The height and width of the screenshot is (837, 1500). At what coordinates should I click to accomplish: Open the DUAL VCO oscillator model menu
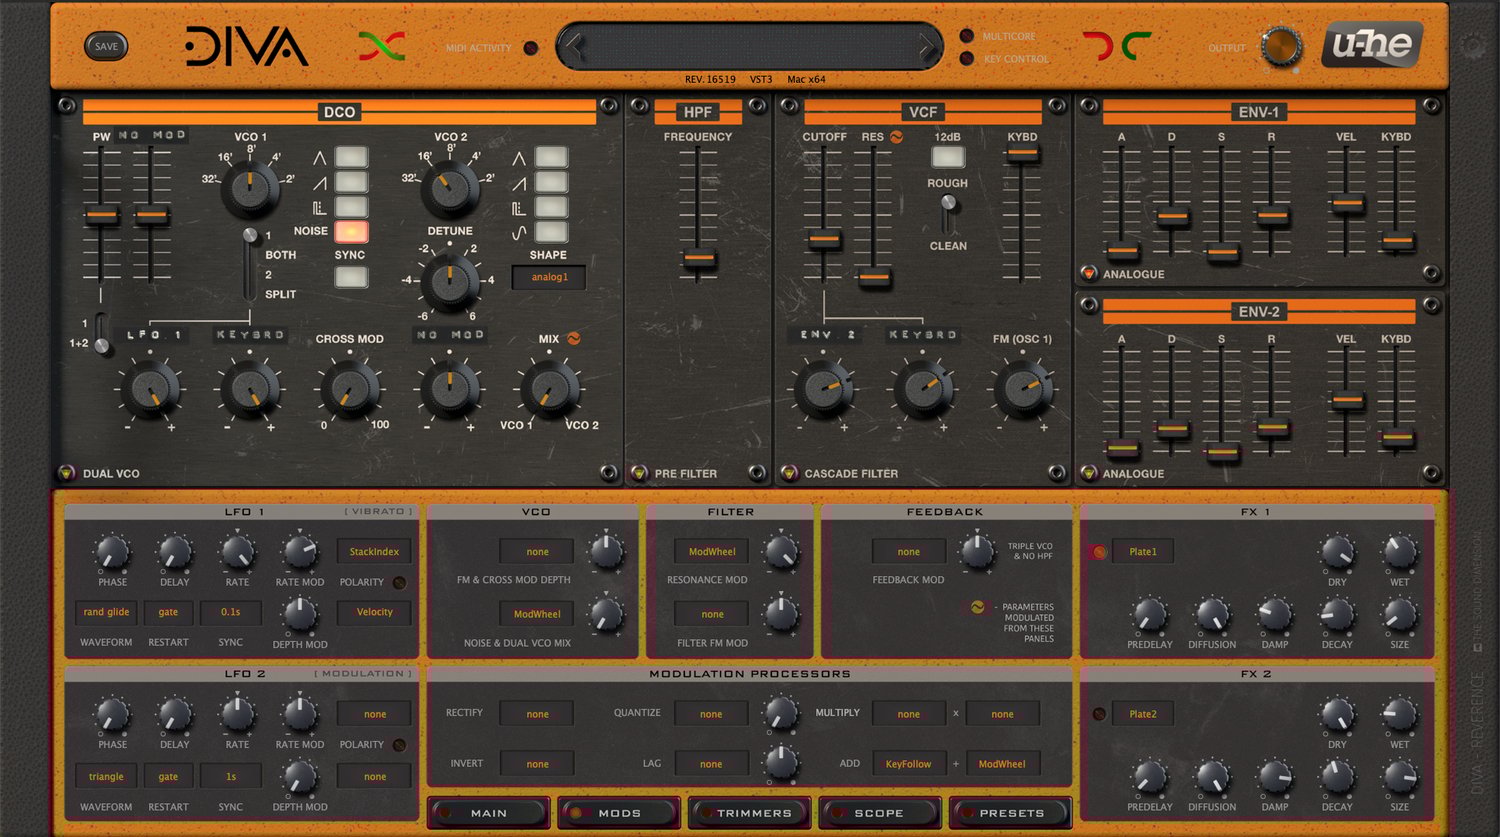click(66, 473)
